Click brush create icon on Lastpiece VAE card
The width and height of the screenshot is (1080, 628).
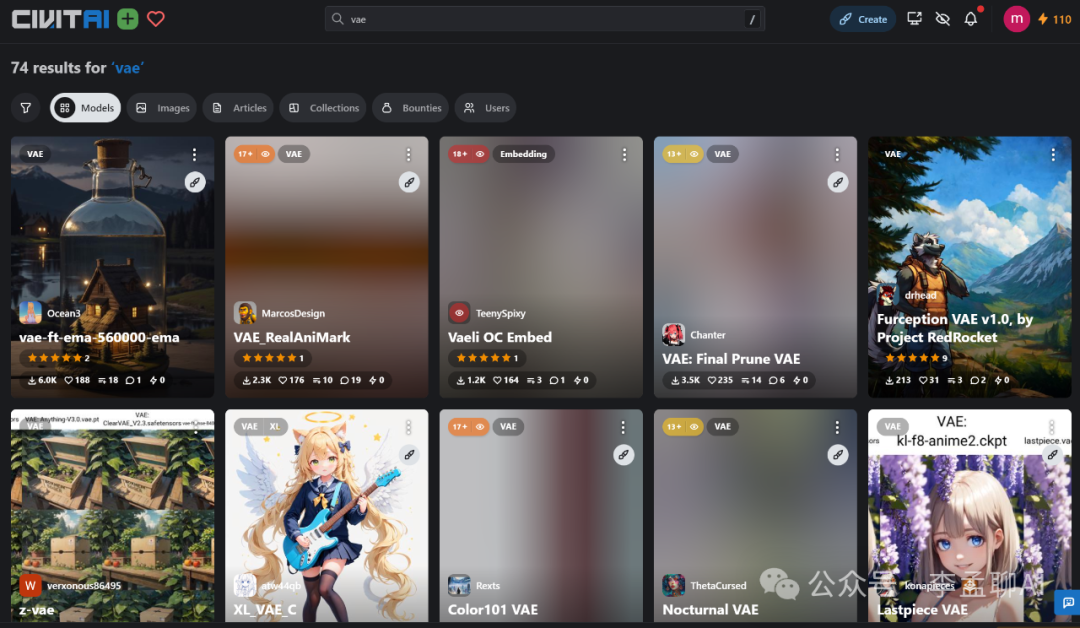click(1052, 455)
